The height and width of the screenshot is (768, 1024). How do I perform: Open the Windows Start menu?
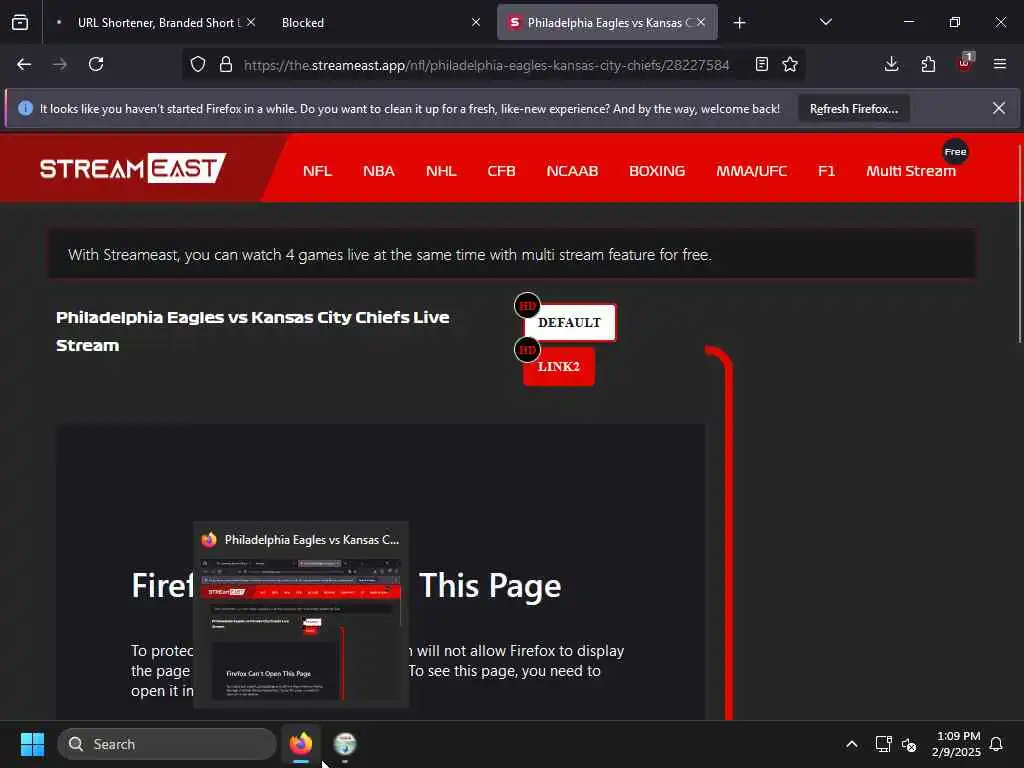(x=32, y=744)
